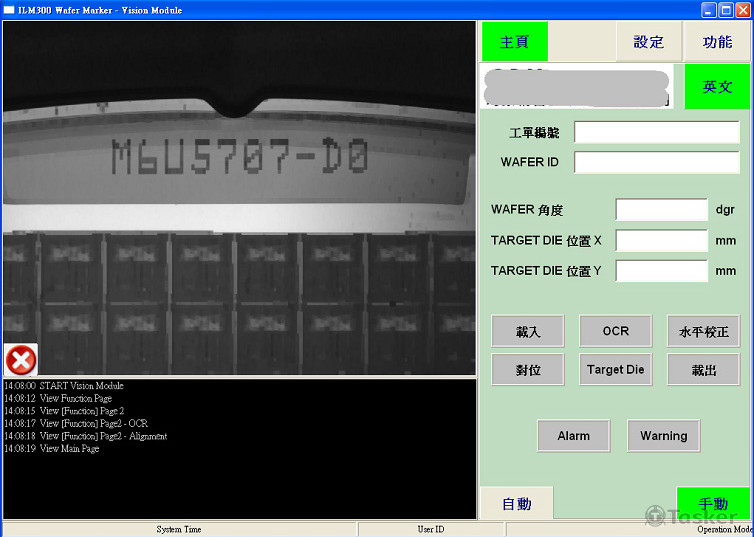This screenshot has height=537, width=754.
Task: Click the application icon in title bar
Action: point(9,9)
